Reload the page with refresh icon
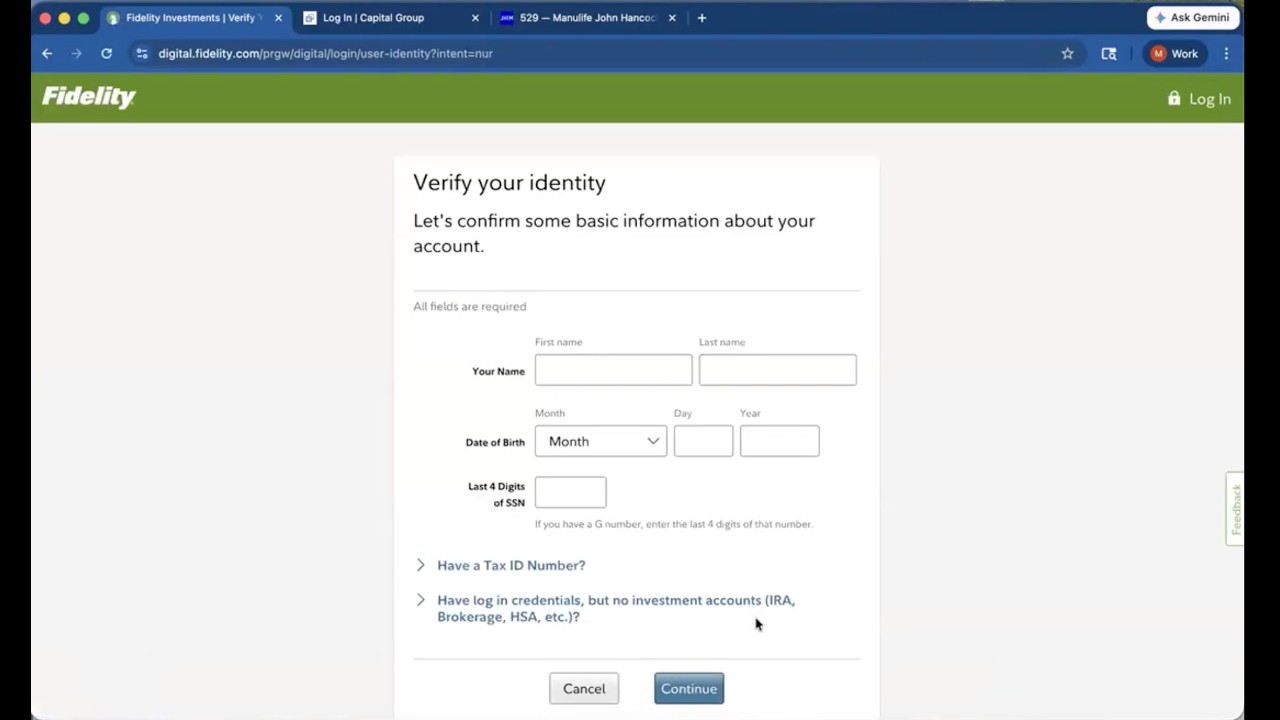The image size is (1280, 720). [106, 53]
